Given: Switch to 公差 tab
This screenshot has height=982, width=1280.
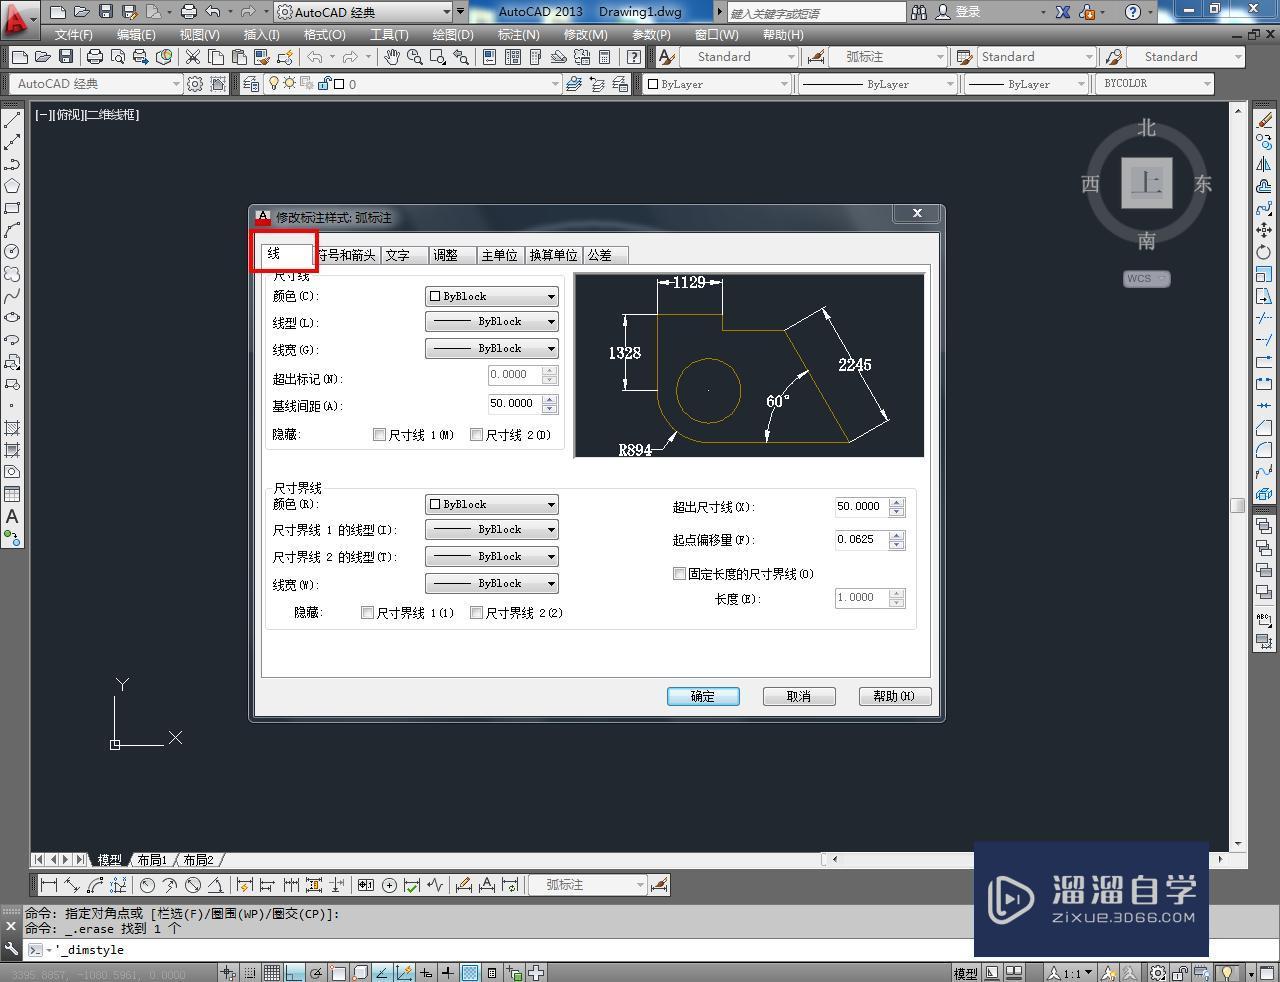Looking at the screenshot, I should click(x=605, y=255).
